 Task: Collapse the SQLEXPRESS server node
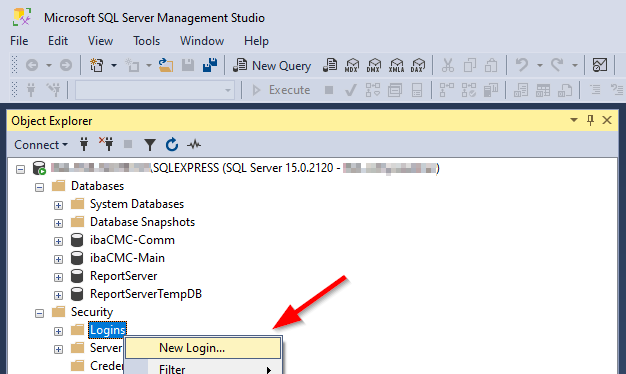[x=20, y=169]
